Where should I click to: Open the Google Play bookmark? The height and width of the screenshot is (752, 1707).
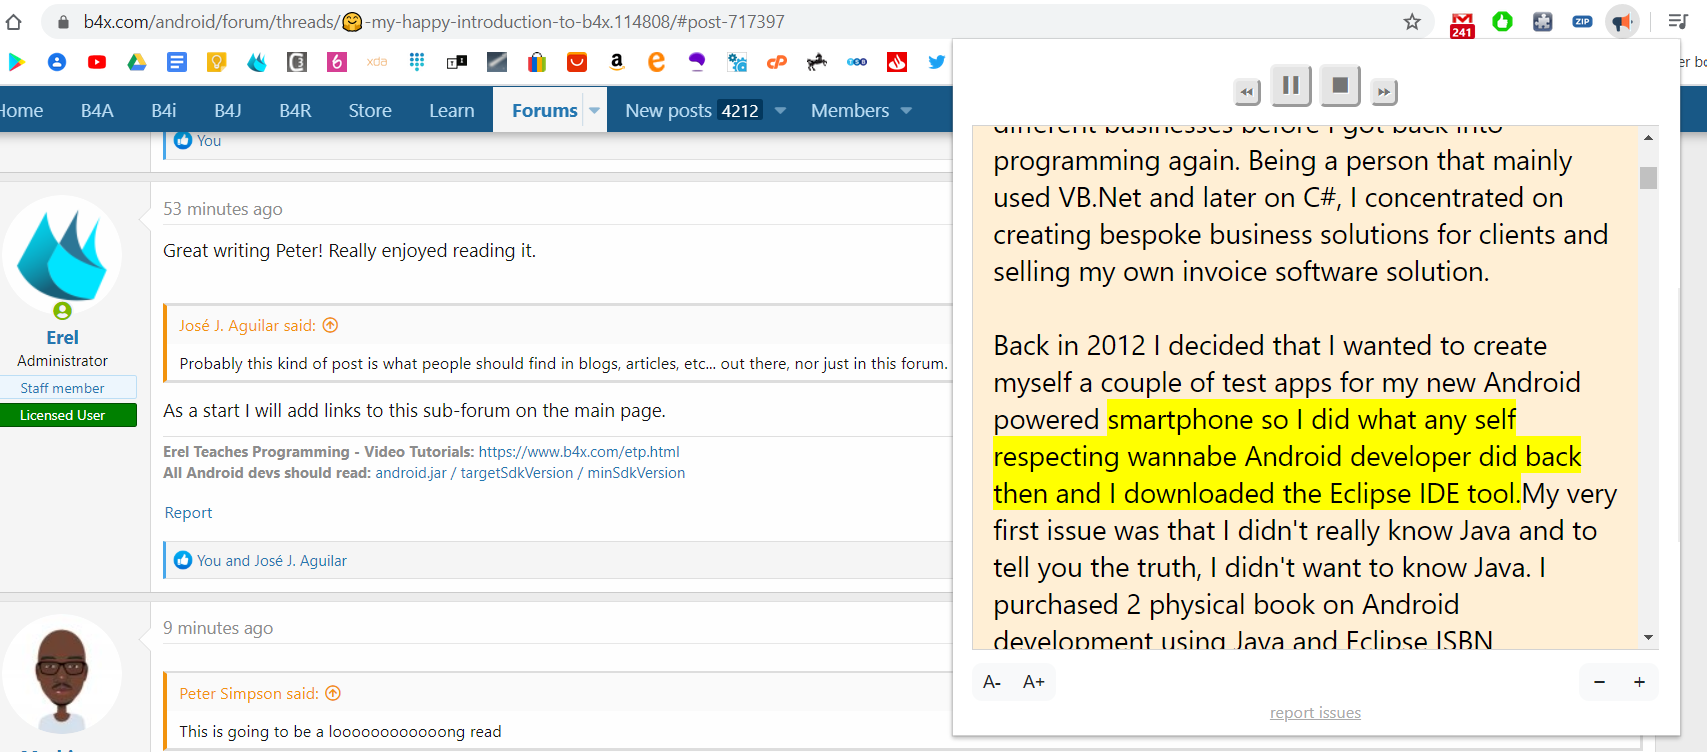click(16, 62)
